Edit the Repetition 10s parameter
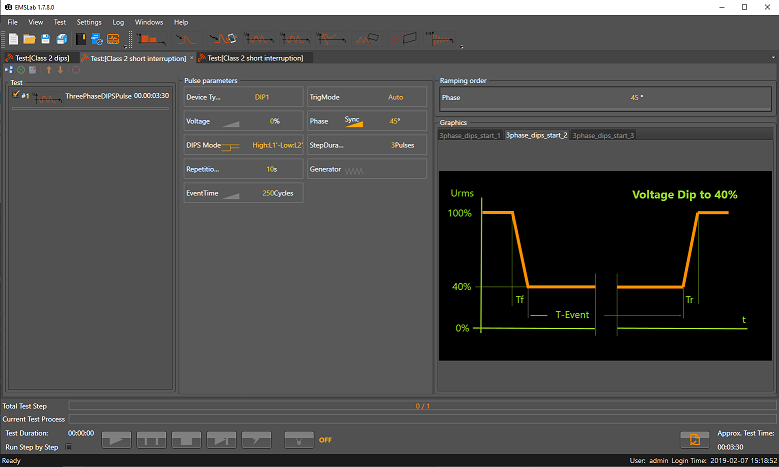Screen dimensions: 779x467 243,169
